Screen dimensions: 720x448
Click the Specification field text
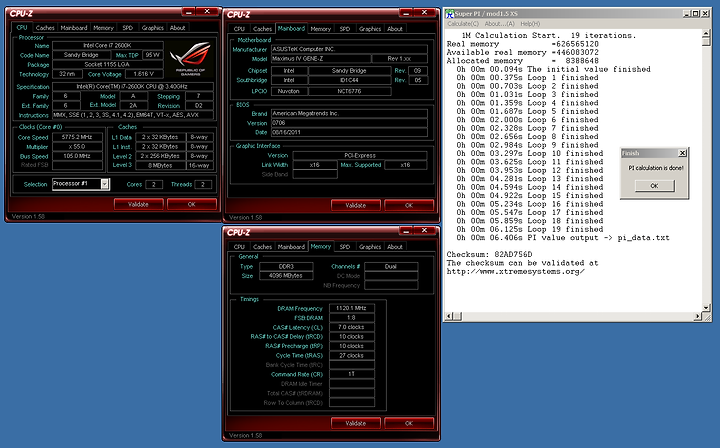pyautogui.click(x=133, y=86)
